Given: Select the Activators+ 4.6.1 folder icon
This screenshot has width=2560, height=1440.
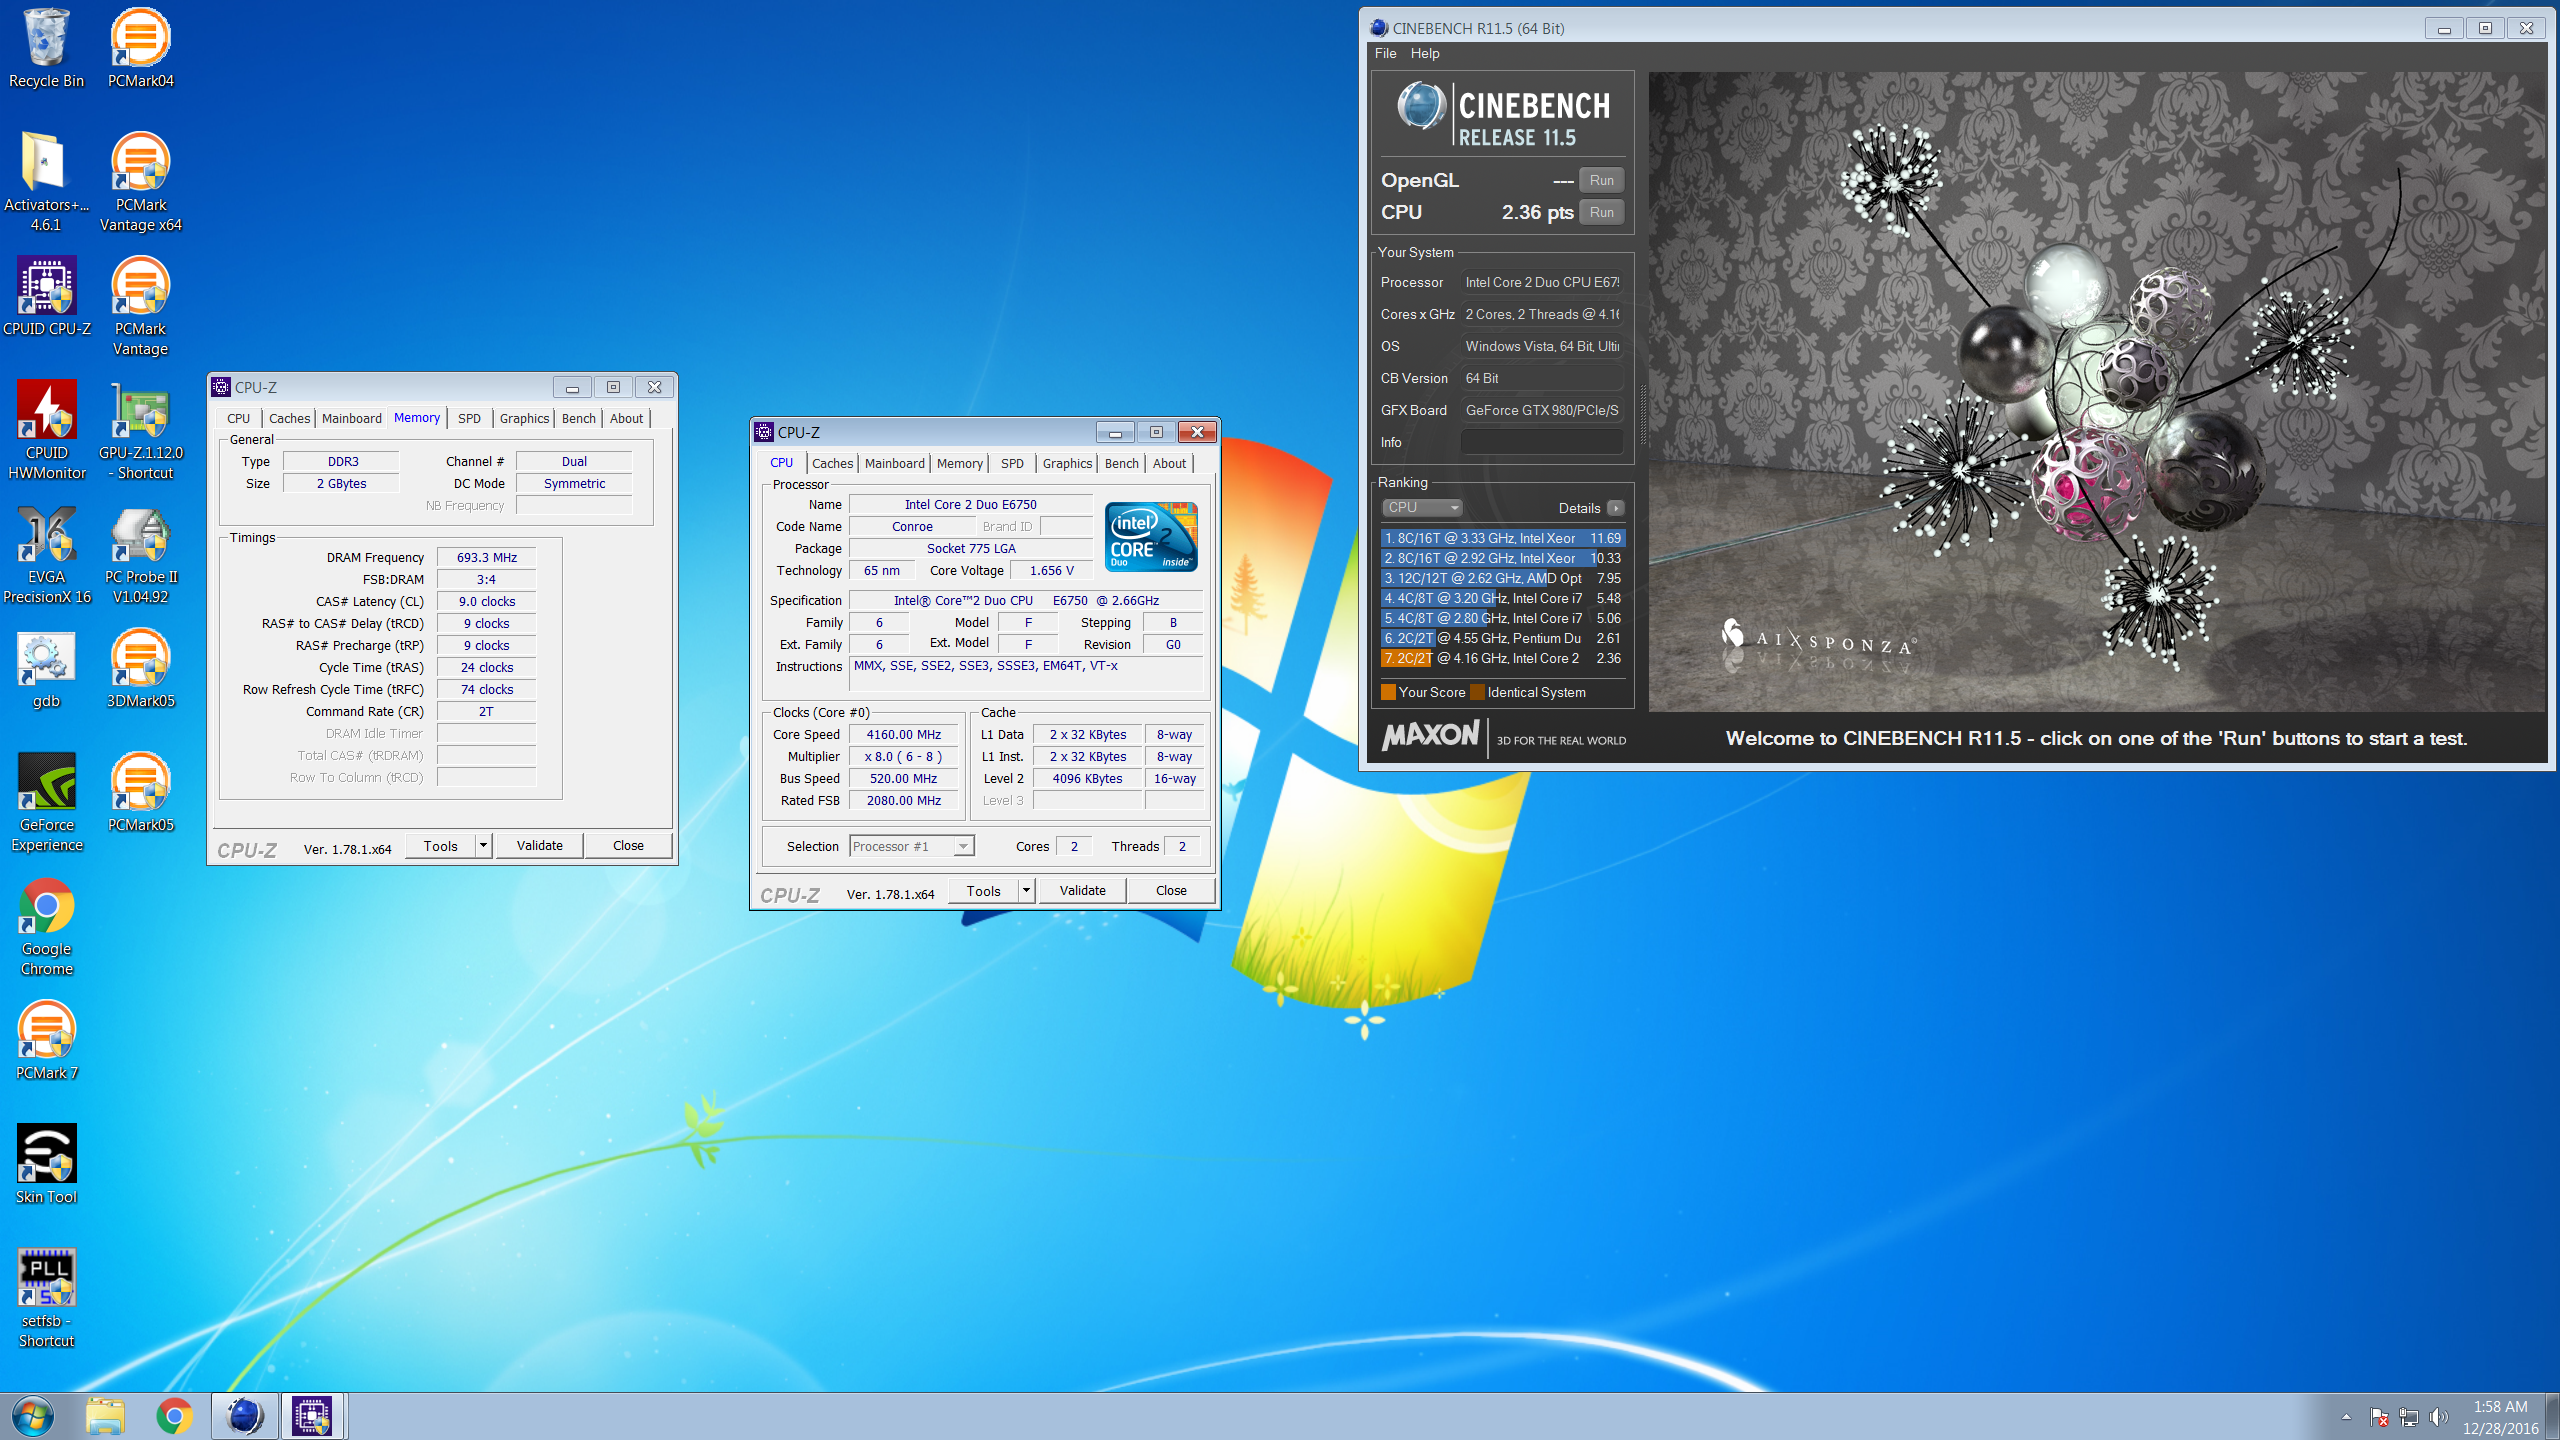Looking at the screenshot, I should click(46, 182).
